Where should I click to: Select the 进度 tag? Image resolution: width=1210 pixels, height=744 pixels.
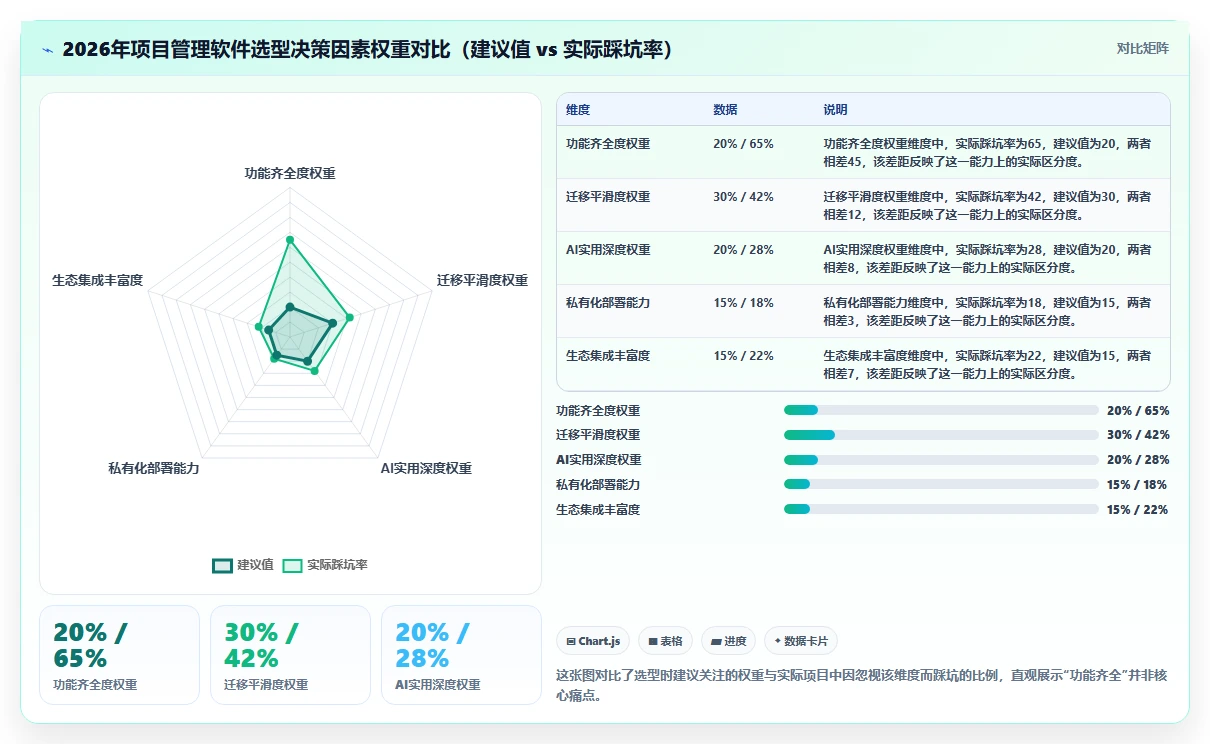pyautogui.click(x=728, y=641)
